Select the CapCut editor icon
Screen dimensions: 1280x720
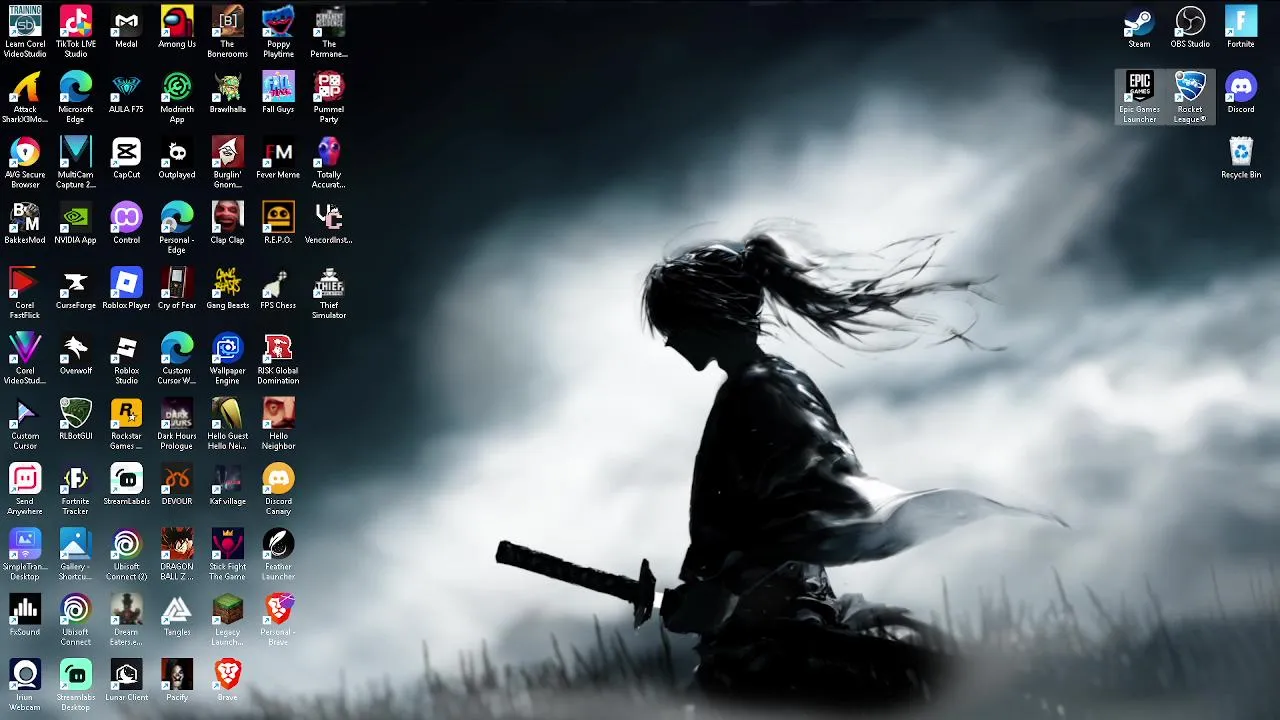pyautogui.click(x=126, y=152)
